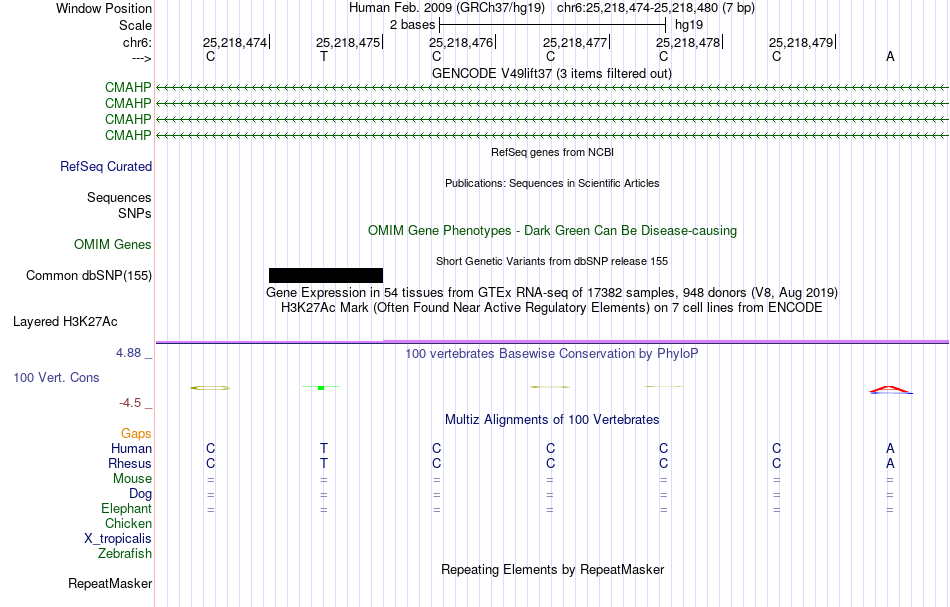Image resolution: width=950 pixels, height=607 pixels.
Task: Click the Chicken species label
Action: tap(128, 523)
